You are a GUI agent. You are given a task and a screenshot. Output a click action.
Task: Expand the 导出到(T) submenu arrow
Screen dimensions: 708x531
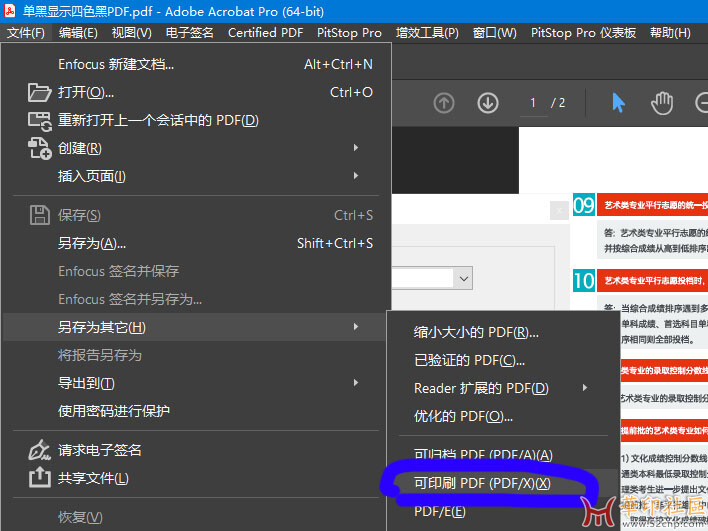tap(356, 383)
